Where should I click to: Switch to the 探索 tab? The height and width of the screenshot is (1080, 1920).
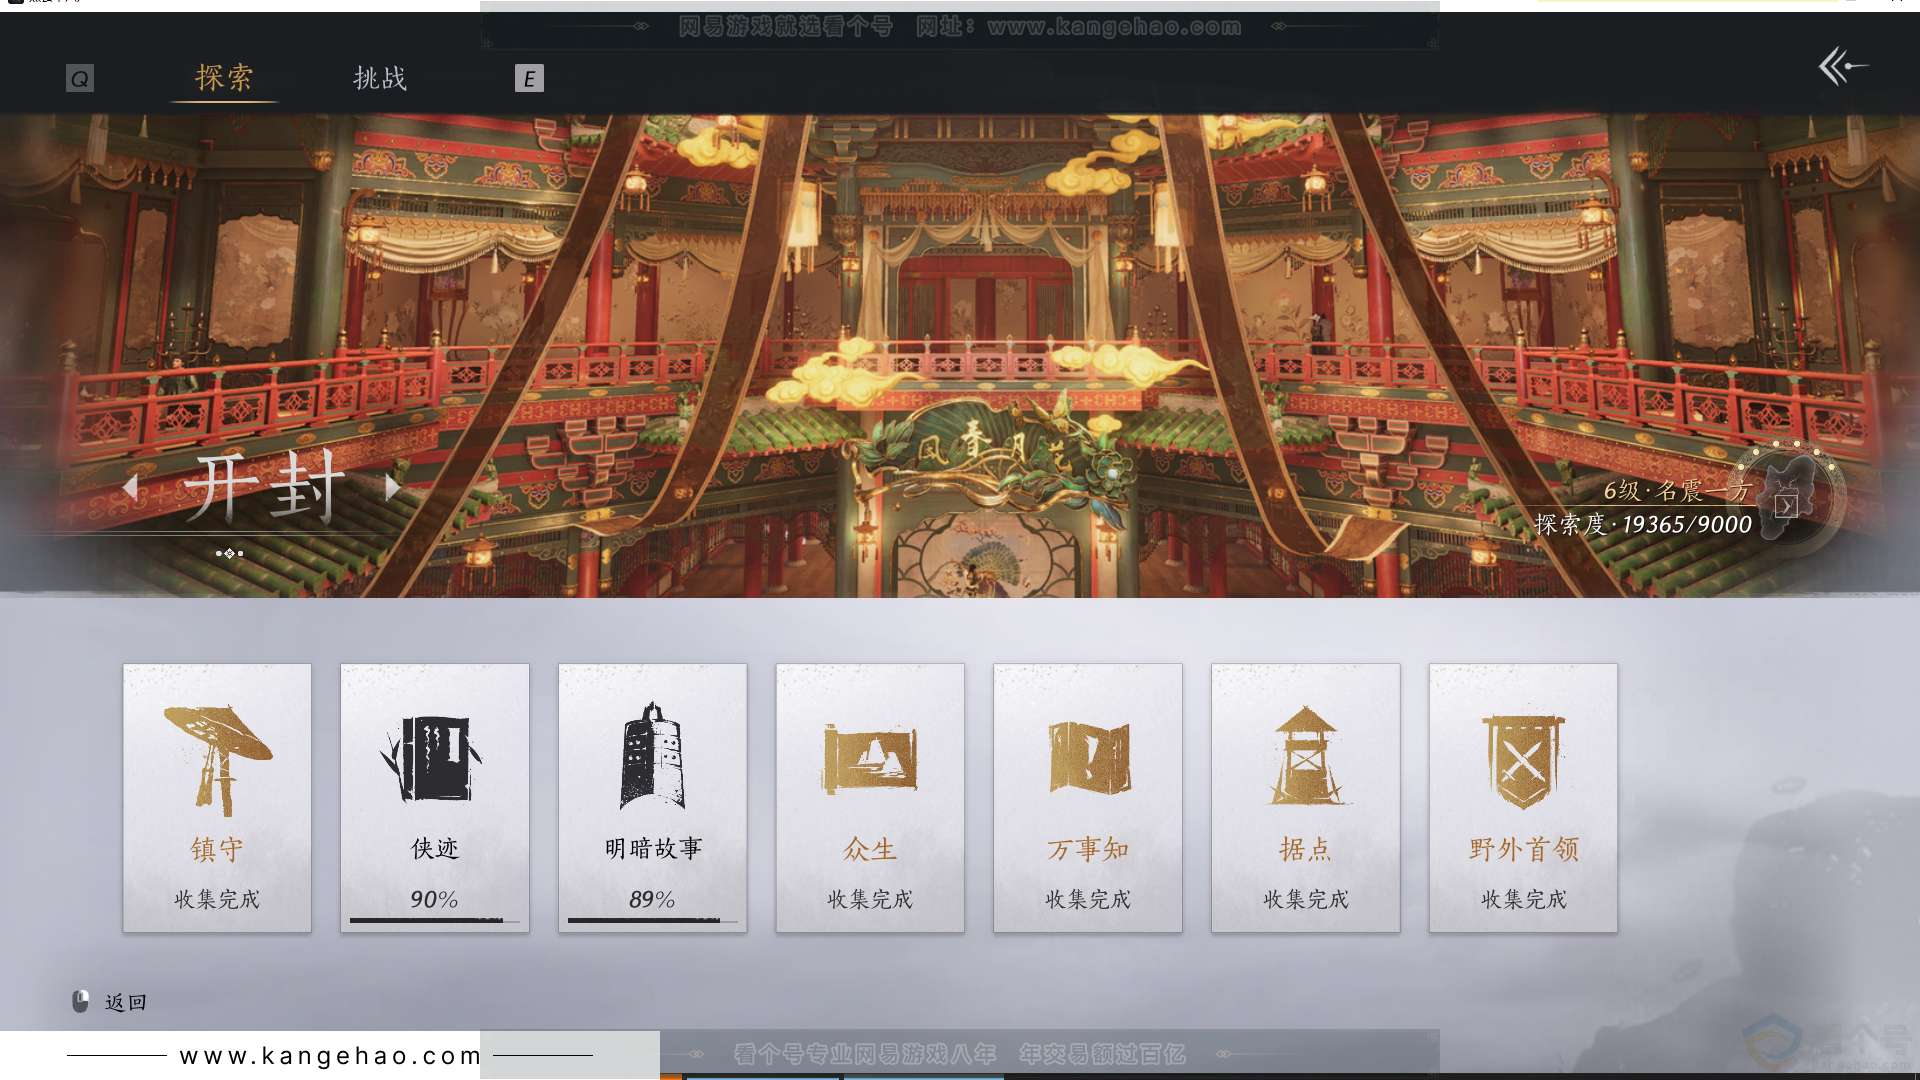click(x=224, y=78)
